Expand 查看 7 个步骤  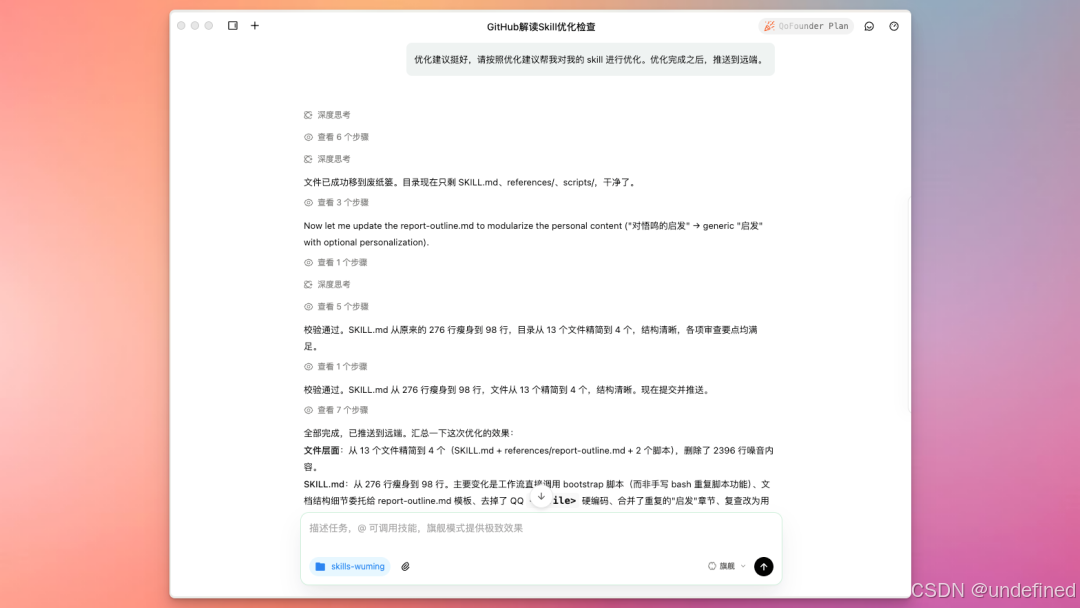tap(336, 410)
